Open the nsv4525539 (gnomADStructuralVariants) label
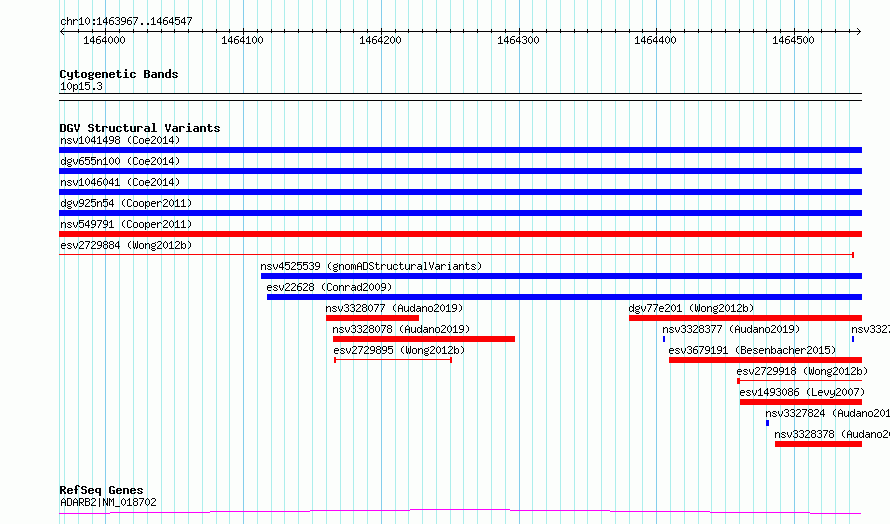 point(371,266)
